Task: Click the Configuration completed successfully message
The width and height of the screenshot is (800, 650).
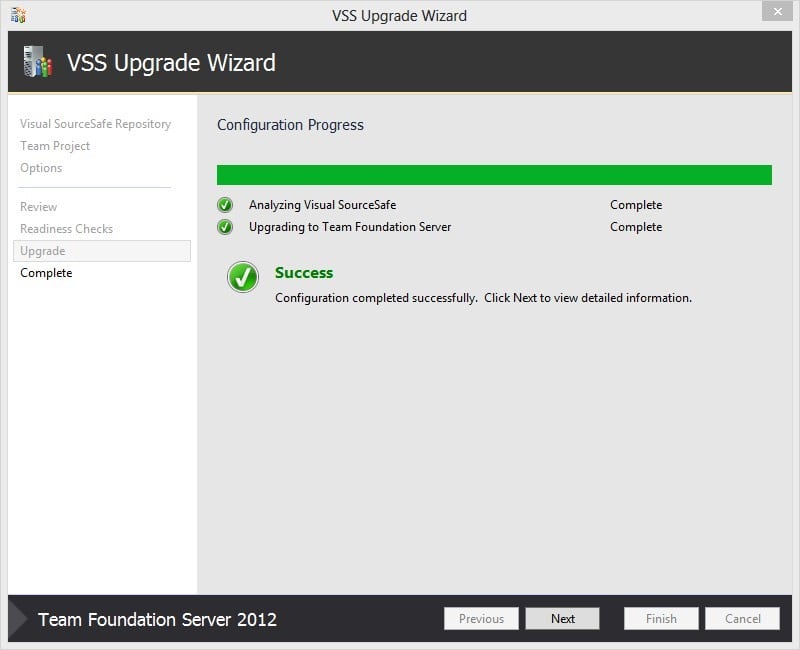Action: point(483,298)
